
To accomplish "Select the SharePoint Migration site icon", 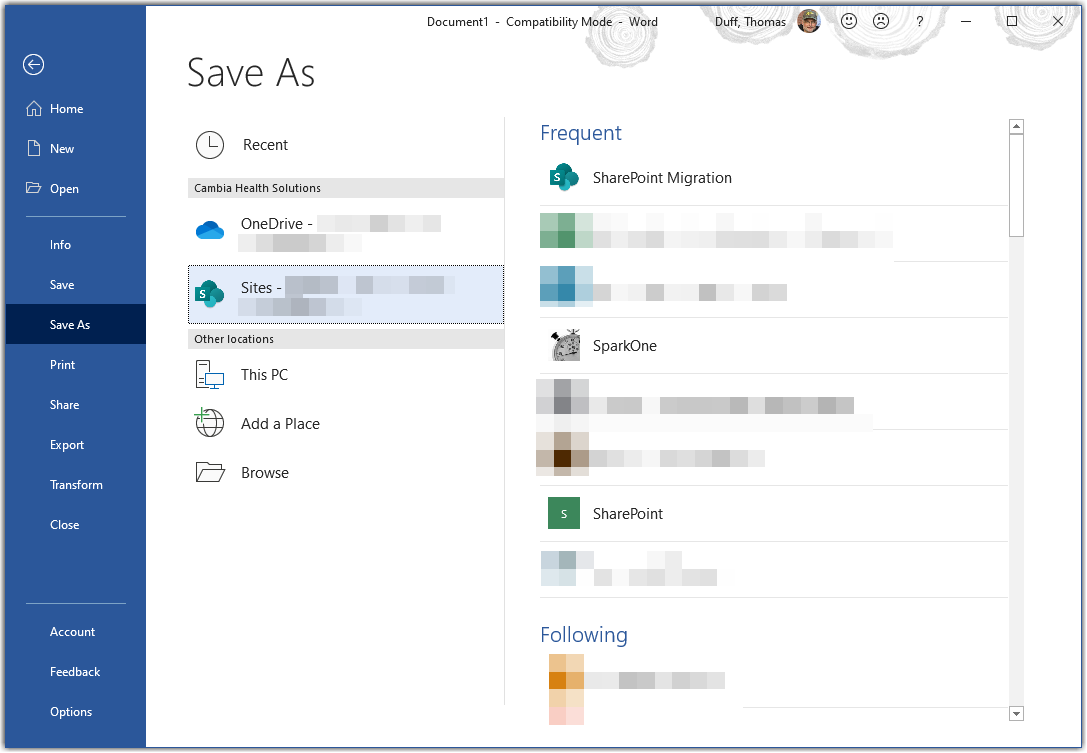I will click(x=563, y=176).
